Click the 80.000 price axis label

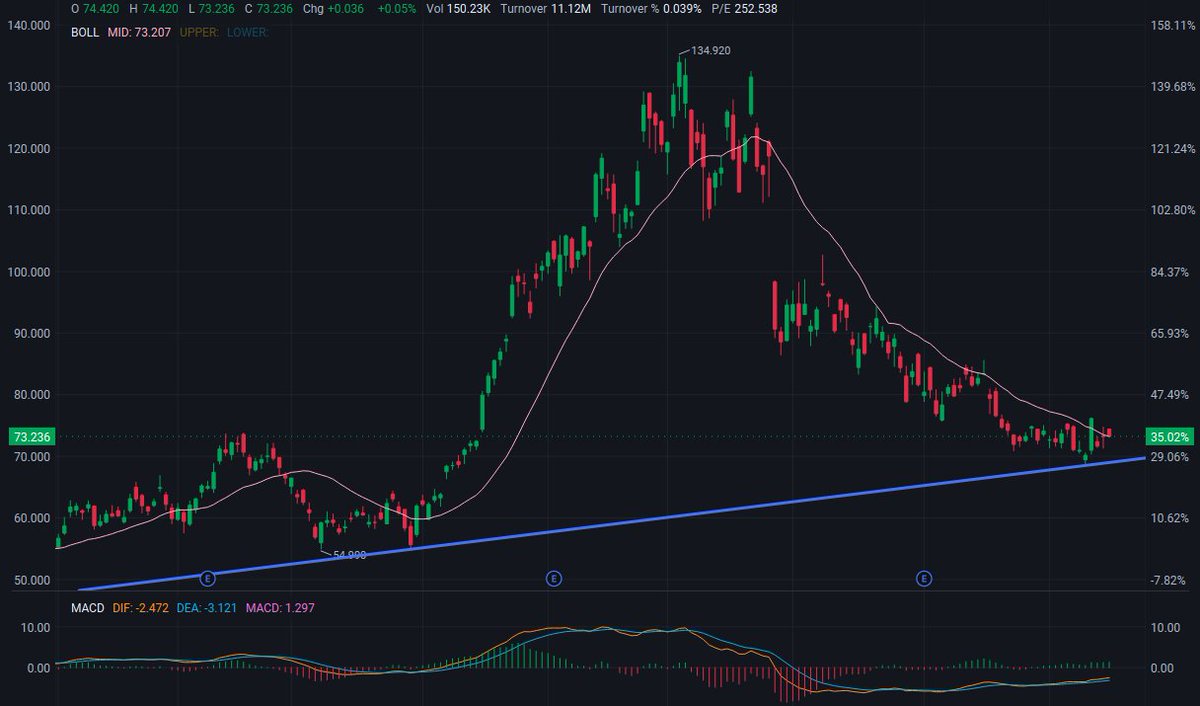[x=34, y=395]
